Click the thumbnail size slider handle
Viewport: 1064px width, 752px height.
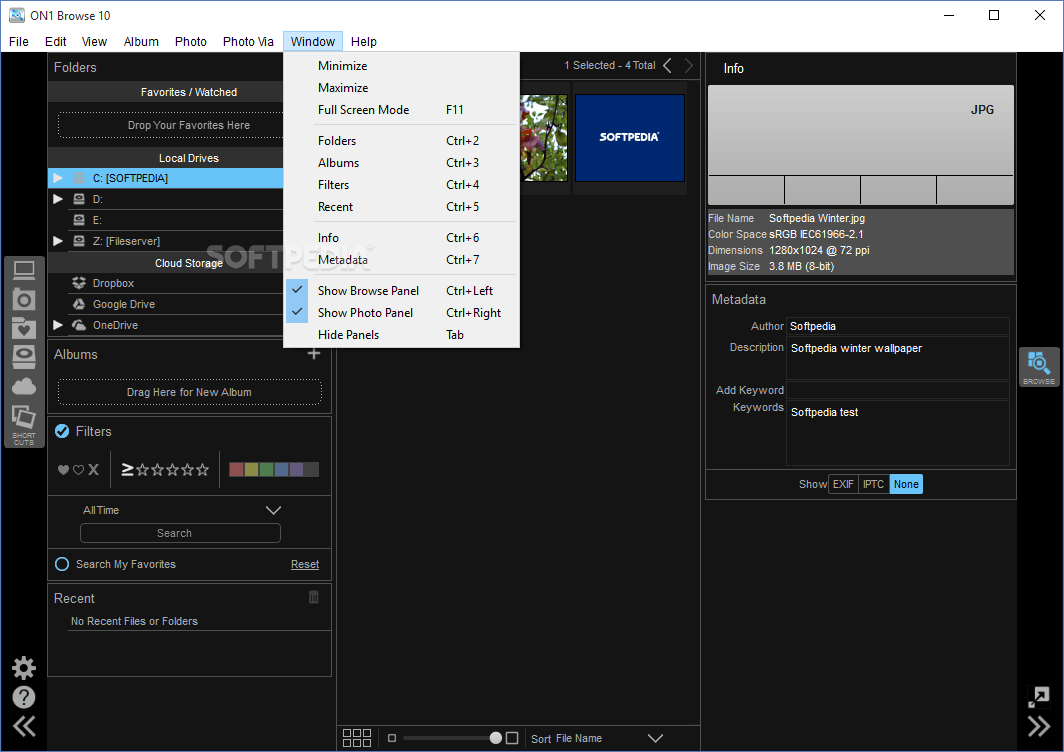click(x=496, y=738)
